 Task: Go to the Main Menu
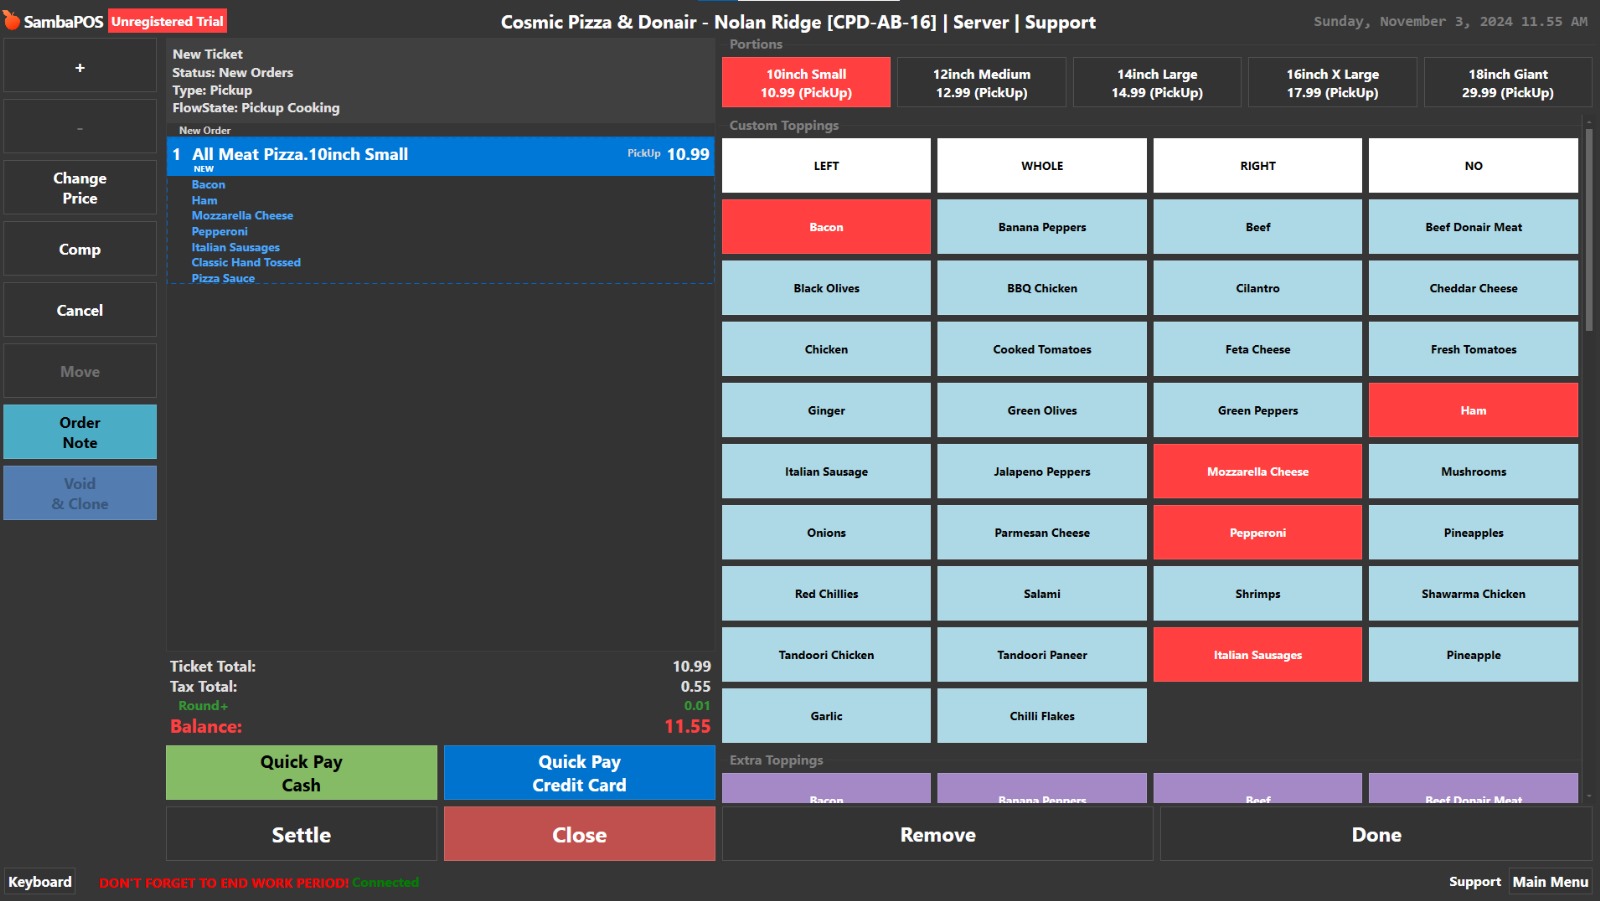pyautogui.click(x=1549, y=882)
